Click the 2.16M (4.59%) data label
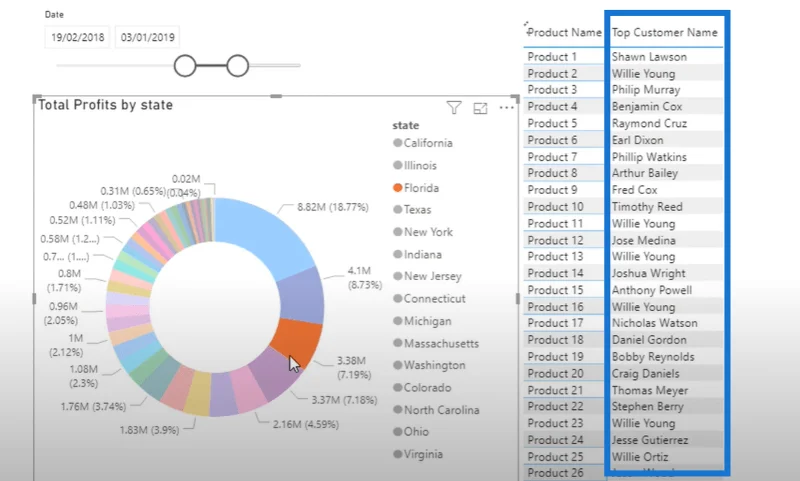Viewport: 800px width, 481px height. [306, 424]
